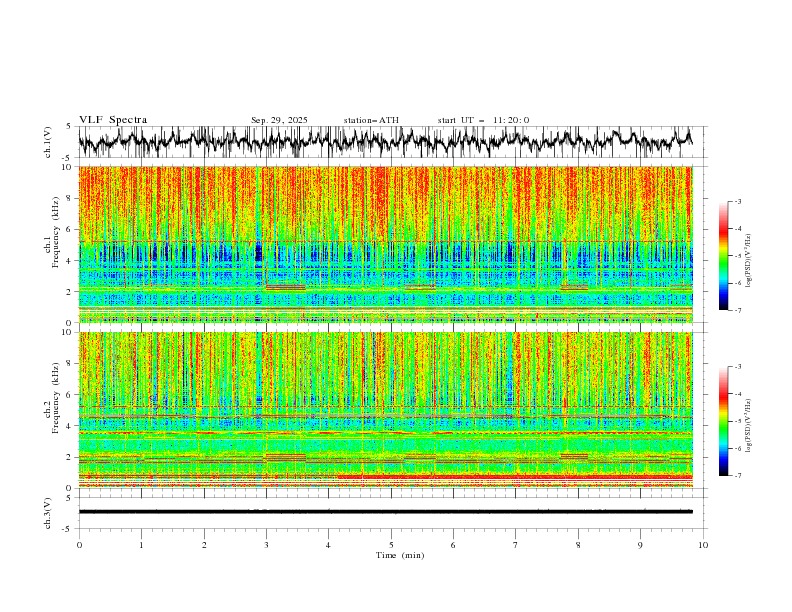Click the "-3" tick on ch.1 colorbar
Screen dimensions: 792x612
click(738, 201)
